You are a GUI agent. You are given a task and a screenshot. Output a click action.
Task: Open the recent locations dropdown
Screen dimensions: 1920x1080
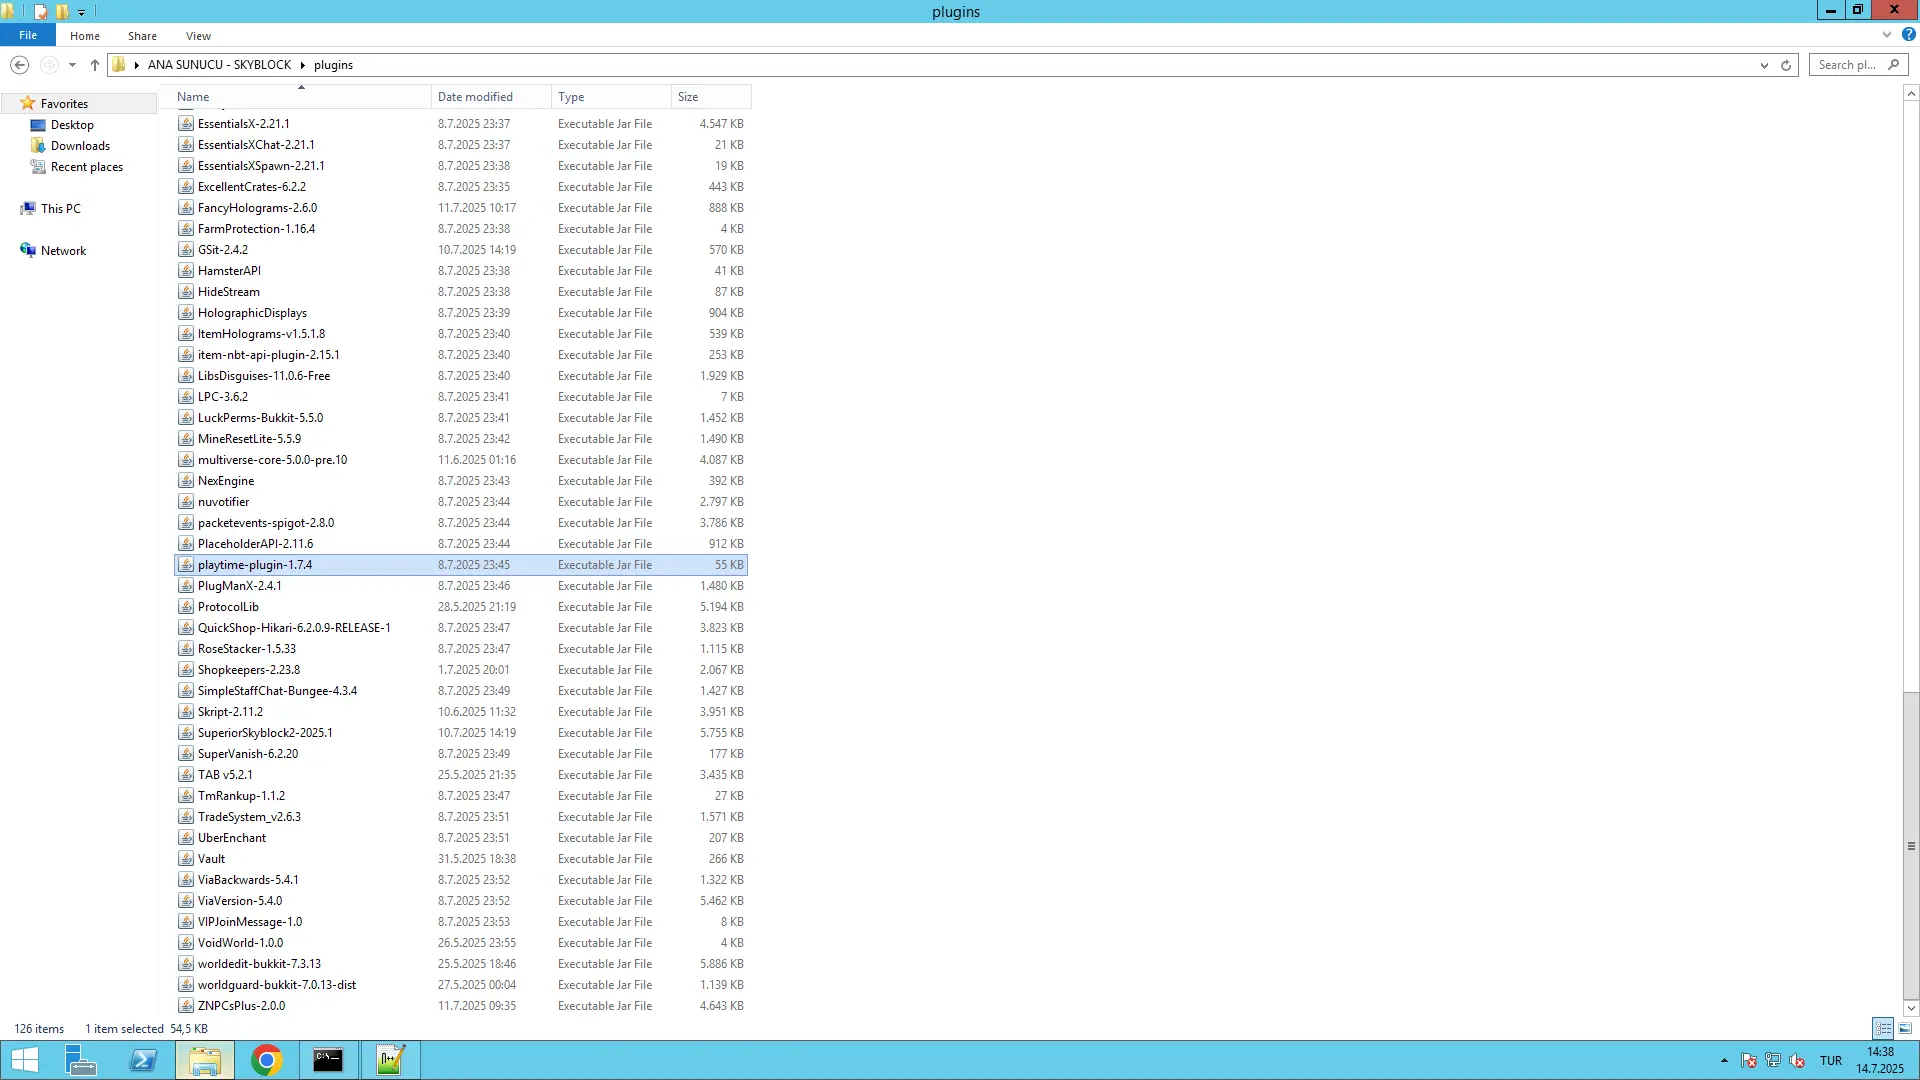click(x=72, y=65)
